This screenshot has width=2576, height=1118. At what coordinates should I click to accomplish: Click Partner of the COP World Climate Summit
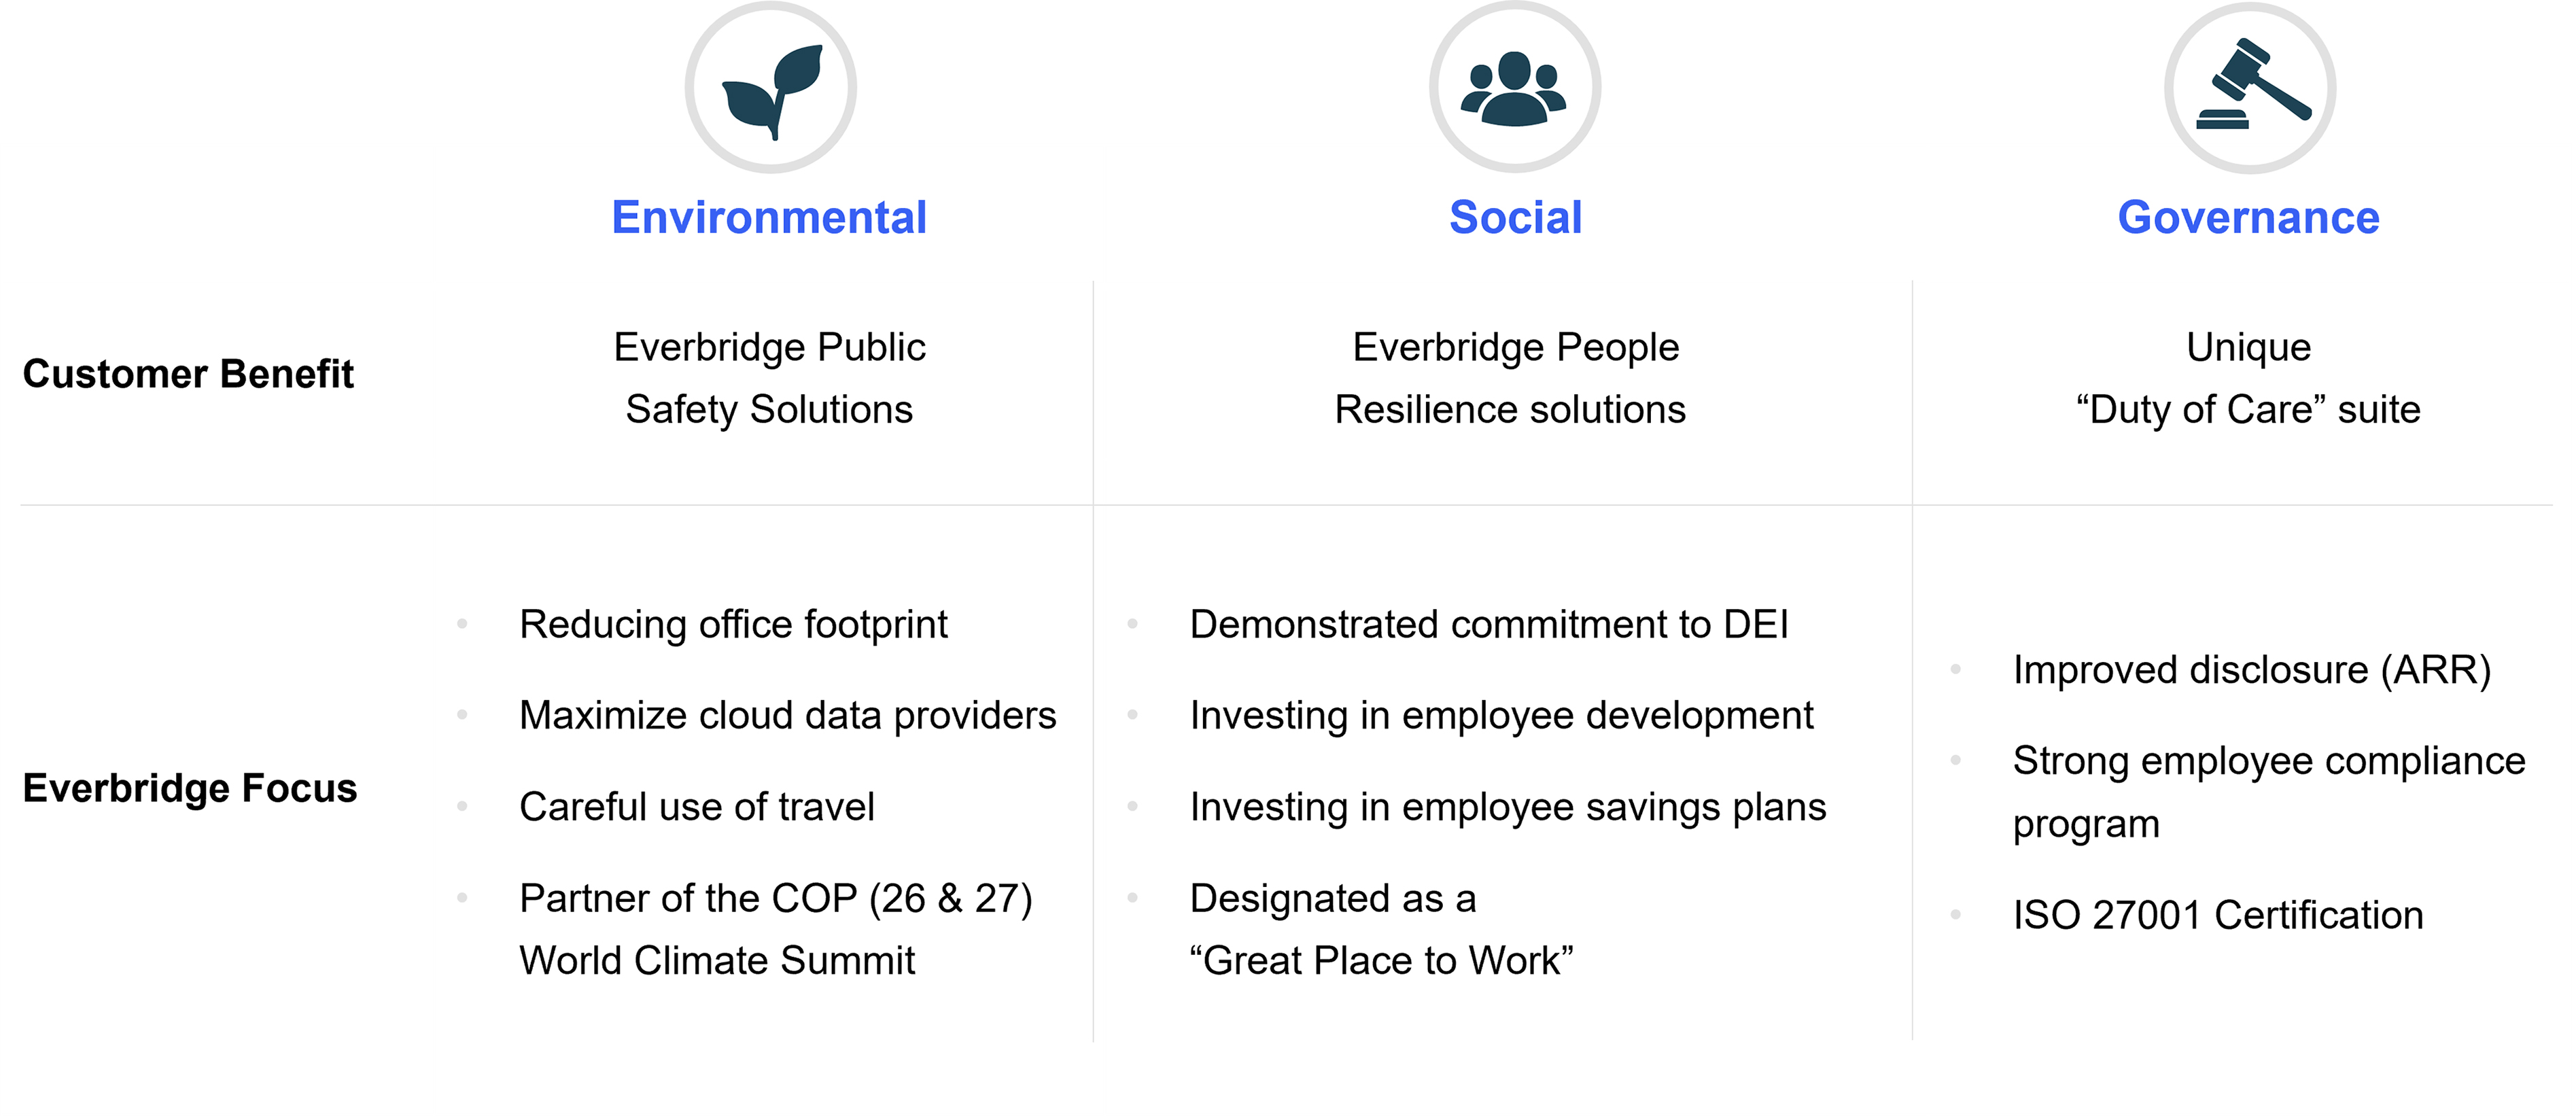click(776, 929)
